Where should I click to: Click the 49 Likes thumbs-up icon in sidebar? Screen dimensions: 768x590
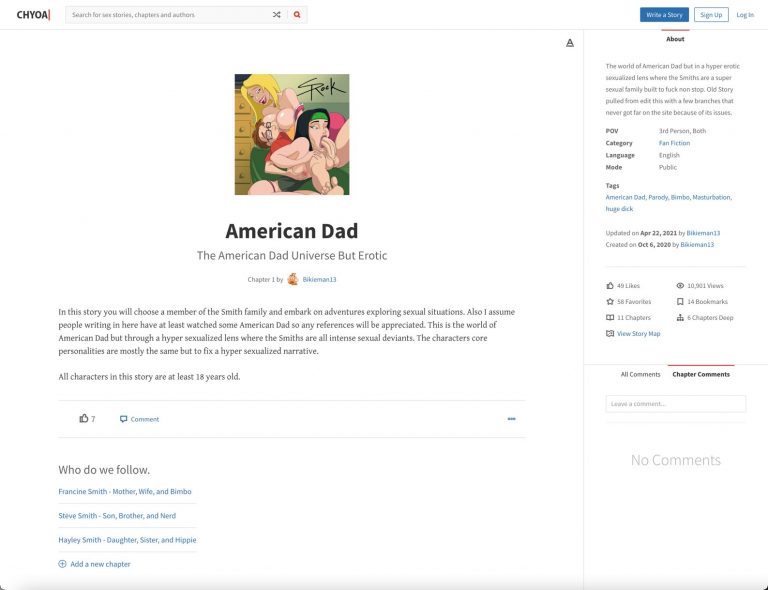point(610,285)
